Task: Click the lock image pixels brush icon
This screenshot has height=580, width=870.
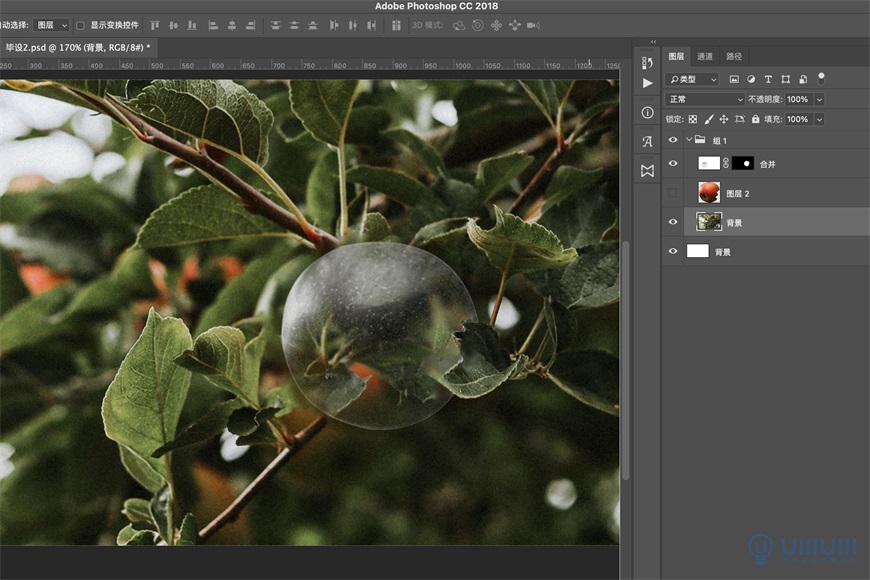Action: click(709, 119)
